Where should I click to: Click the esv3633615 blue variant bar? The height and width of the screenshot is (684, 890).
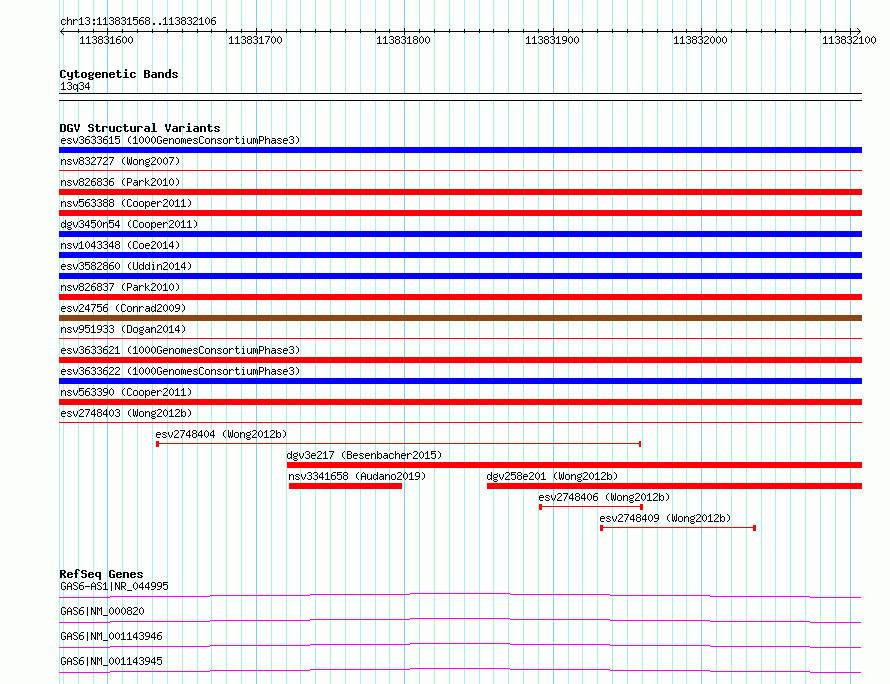coord(460,150)
